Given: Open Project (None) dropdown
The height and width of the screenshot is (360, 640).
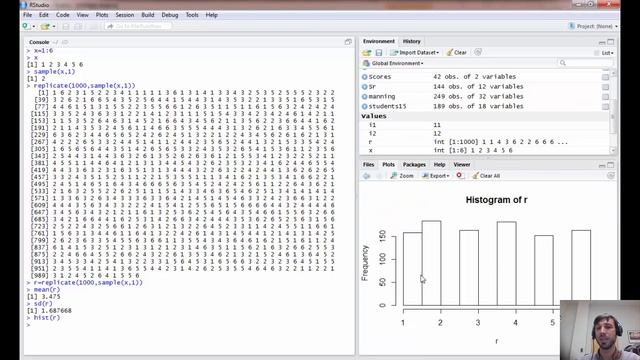Looking at the screenshot, I should (x=593, y=26).
